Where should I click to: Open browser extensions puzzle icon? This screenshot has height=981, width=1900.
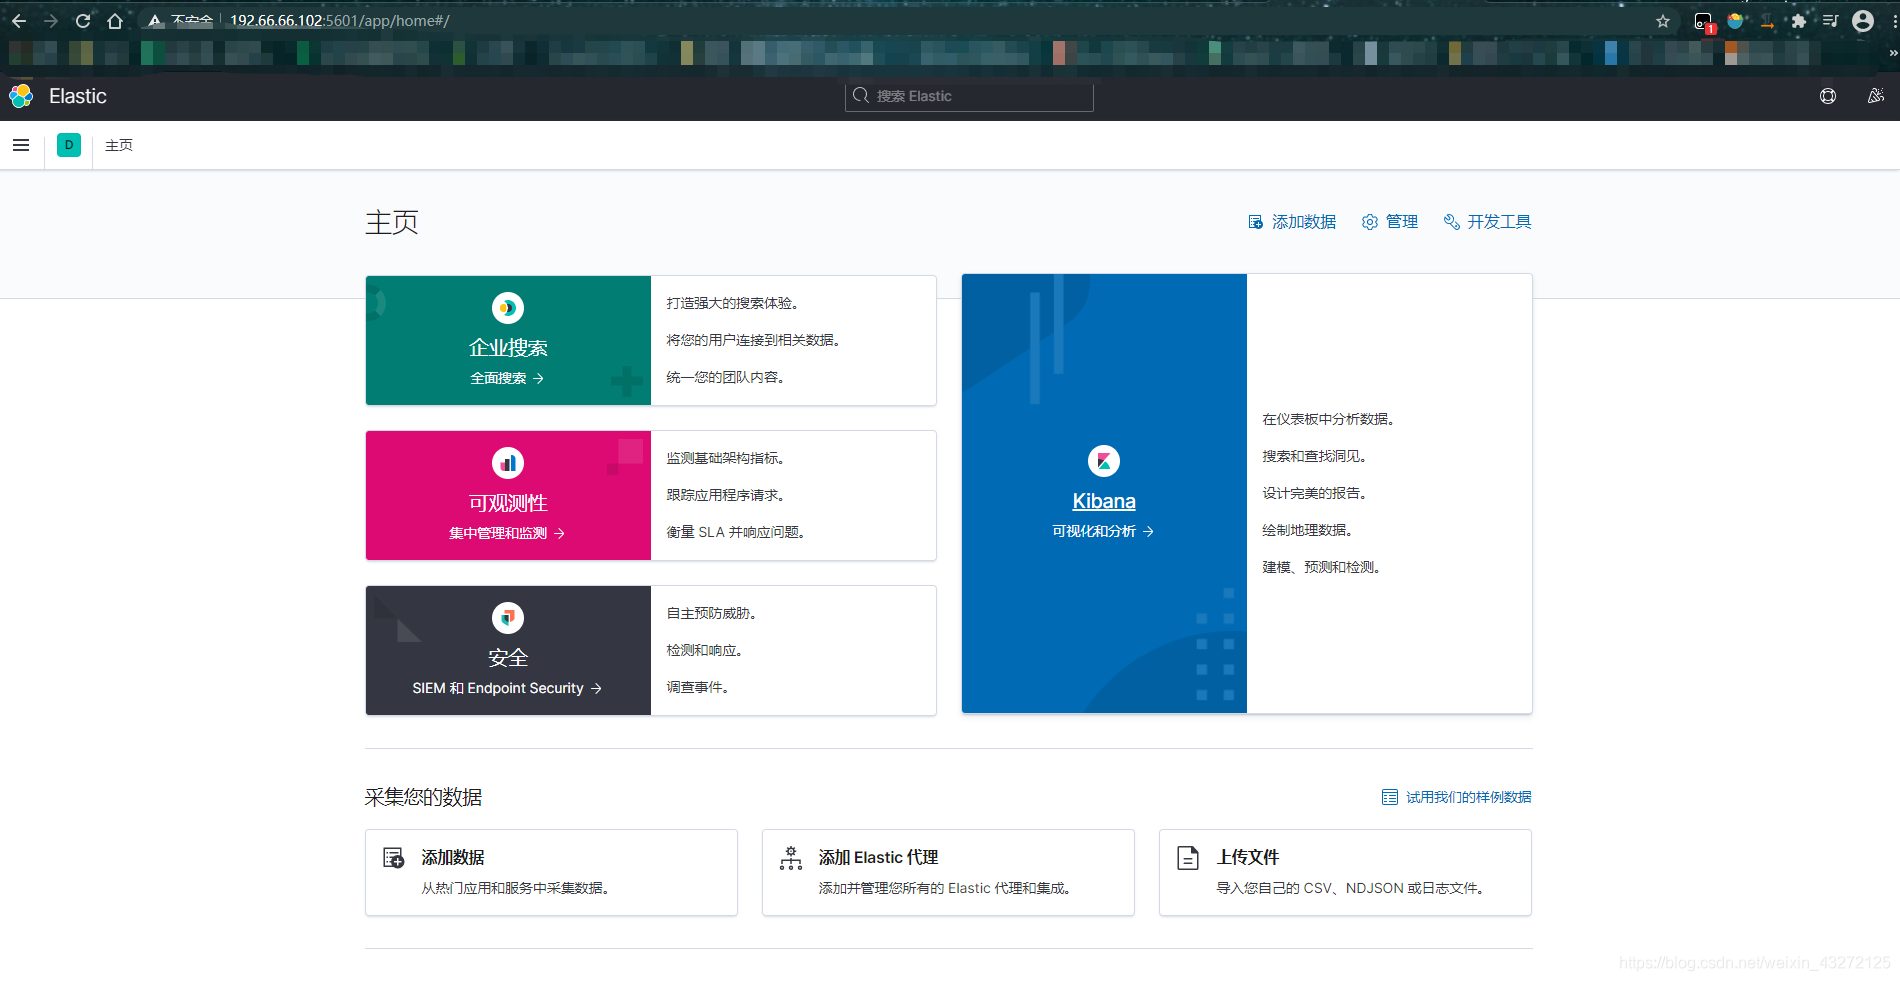coord(1799,21)
